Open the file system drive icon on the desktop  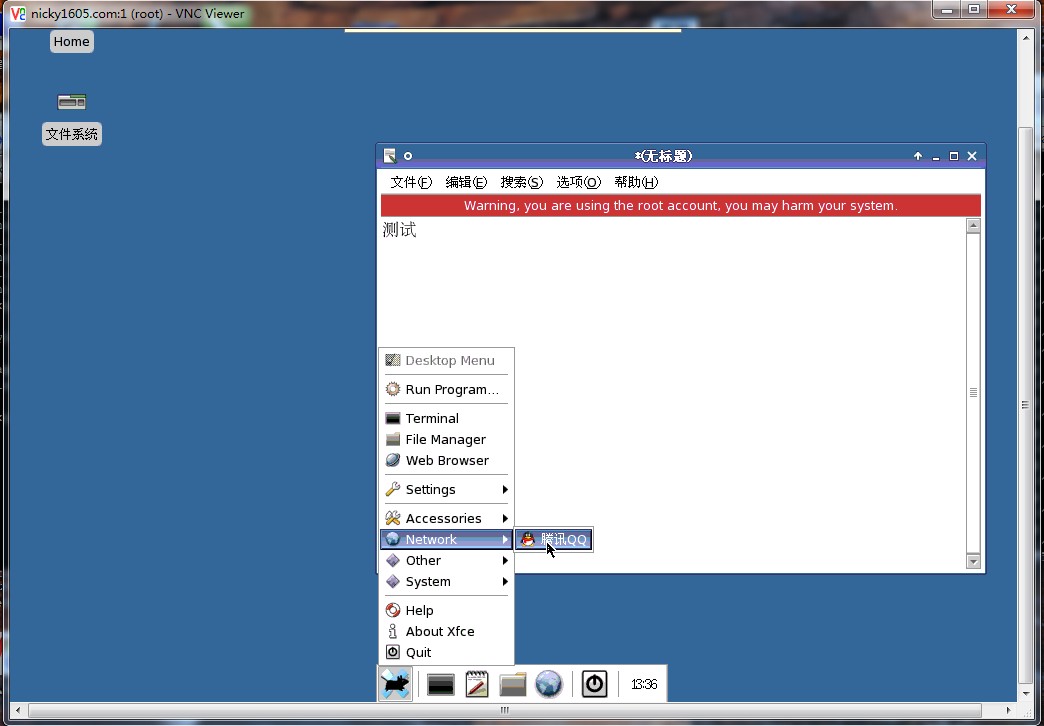(x=72, y=102)
